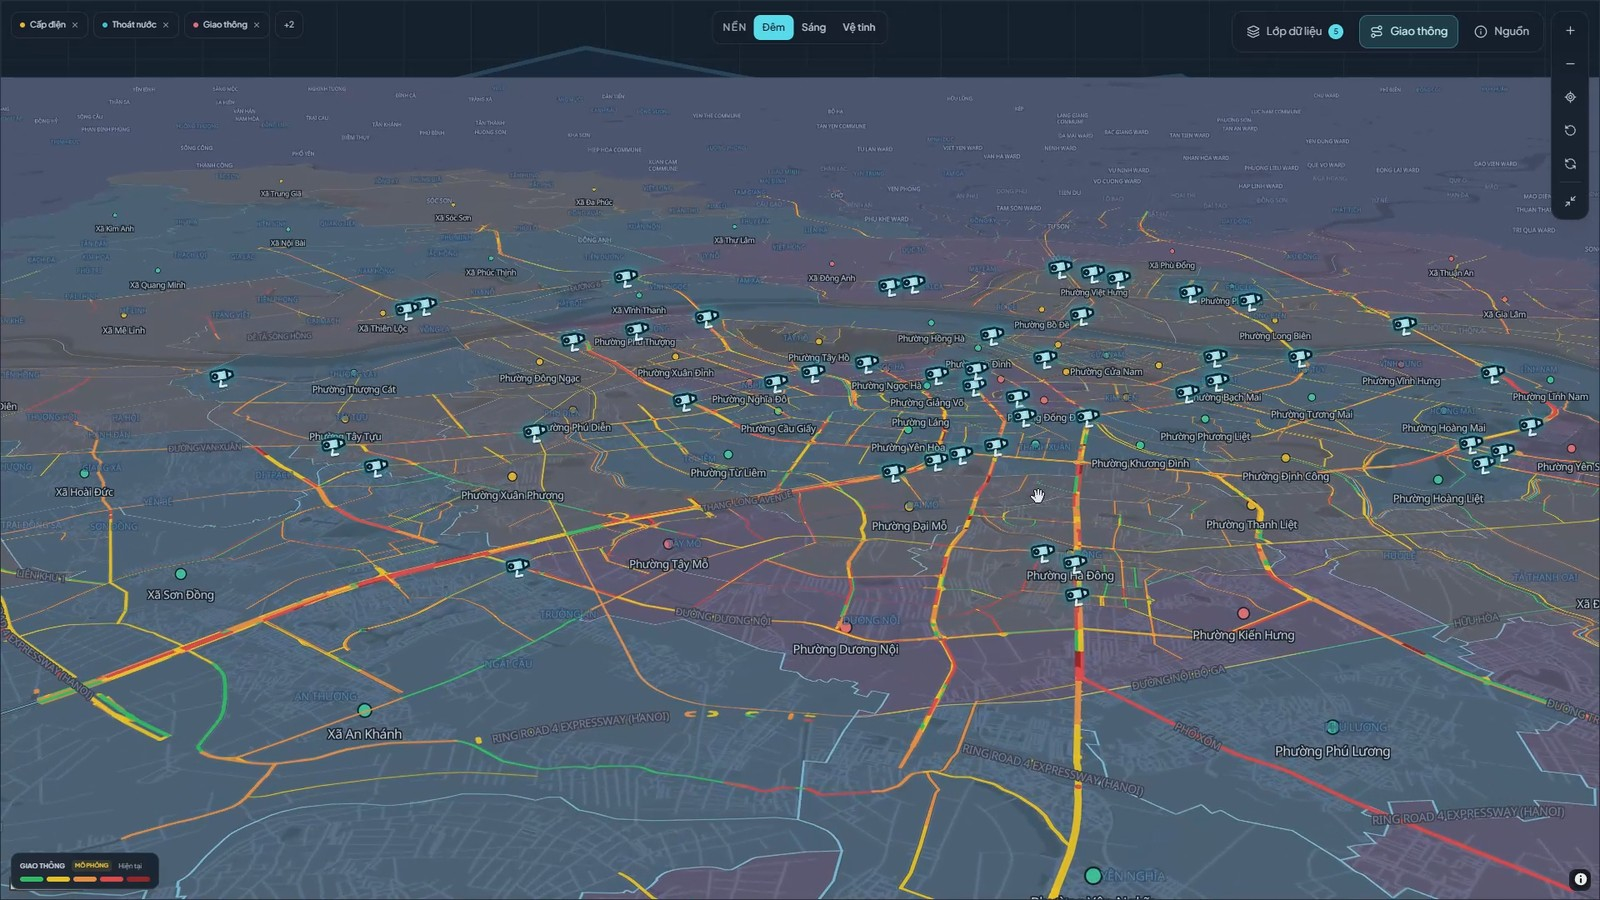Click the collapse/minimize arrows icon

(1570, 201)
